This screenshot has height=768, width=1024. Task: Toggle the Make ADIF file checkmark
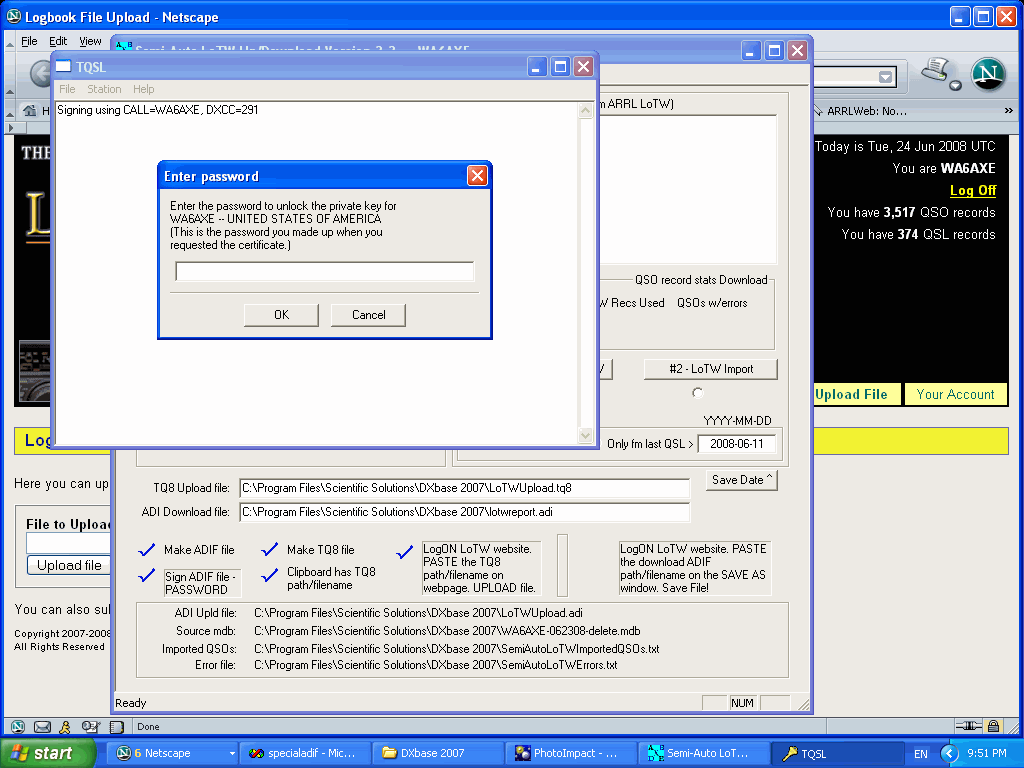(x=147, y=550)
